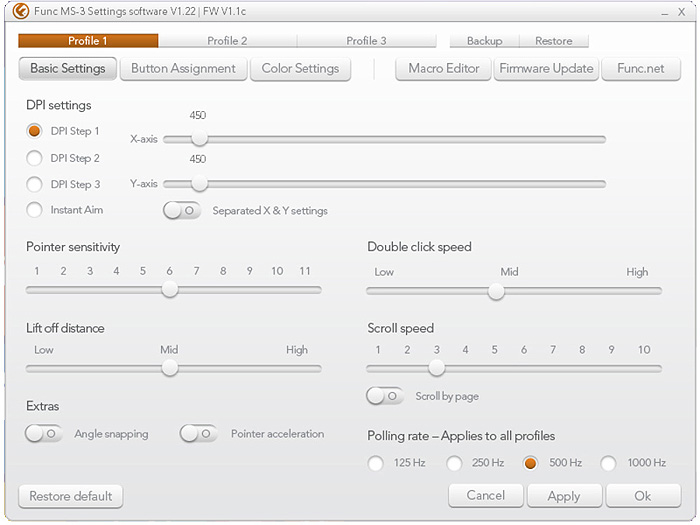
Task: Click the Scroll speed slider handle
Action: 437,368
